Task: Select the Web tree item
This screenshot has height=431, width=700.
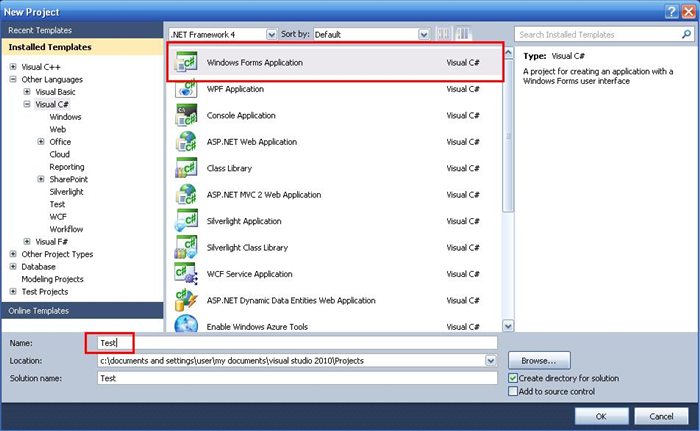Action: (58, 129)
